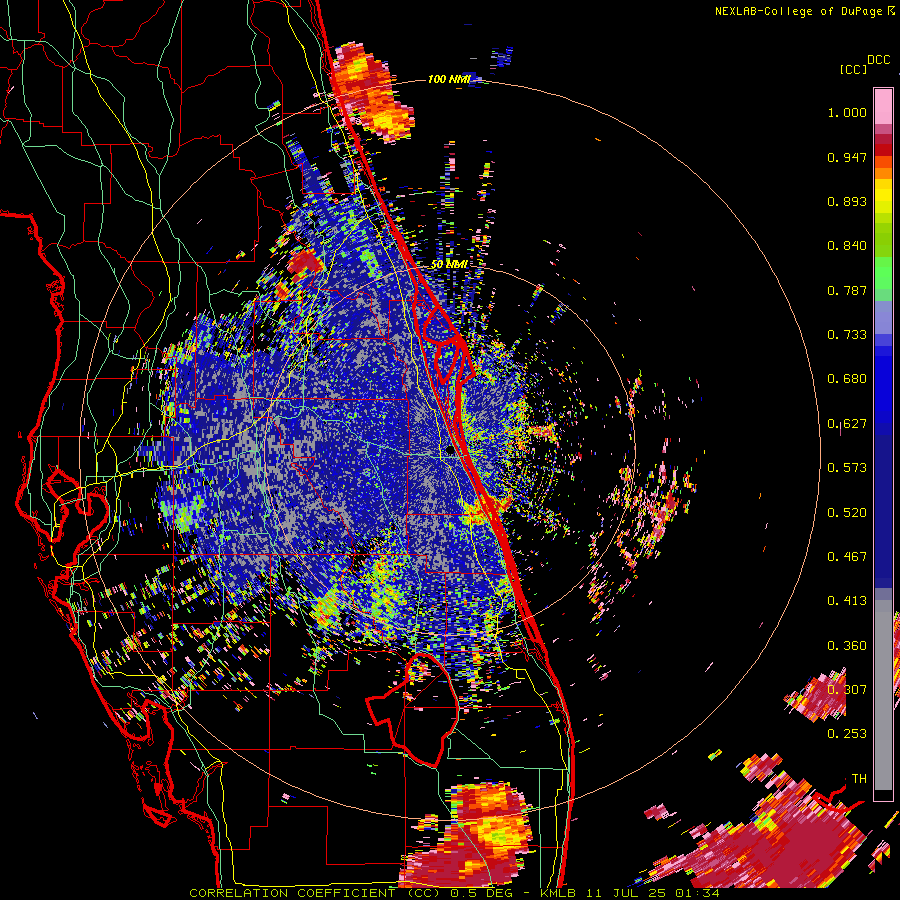Viewport: 900px width, 900px height.
Task: Pick the gray band near 0.360 on the scale
Action: click(883, 695)
